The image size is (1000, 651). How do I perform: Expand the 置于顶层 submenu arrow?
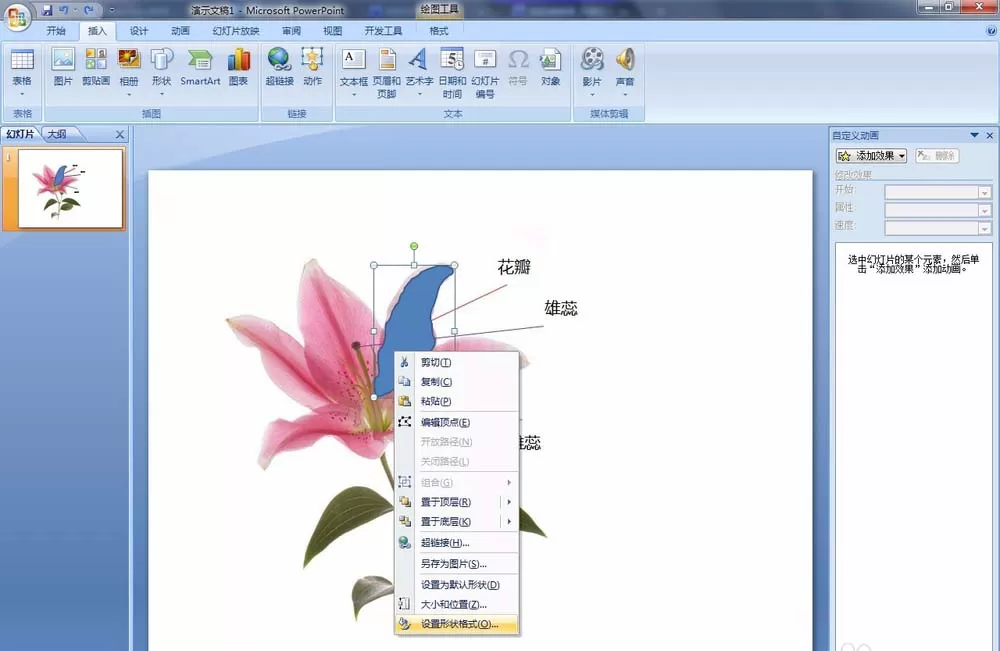509,502
